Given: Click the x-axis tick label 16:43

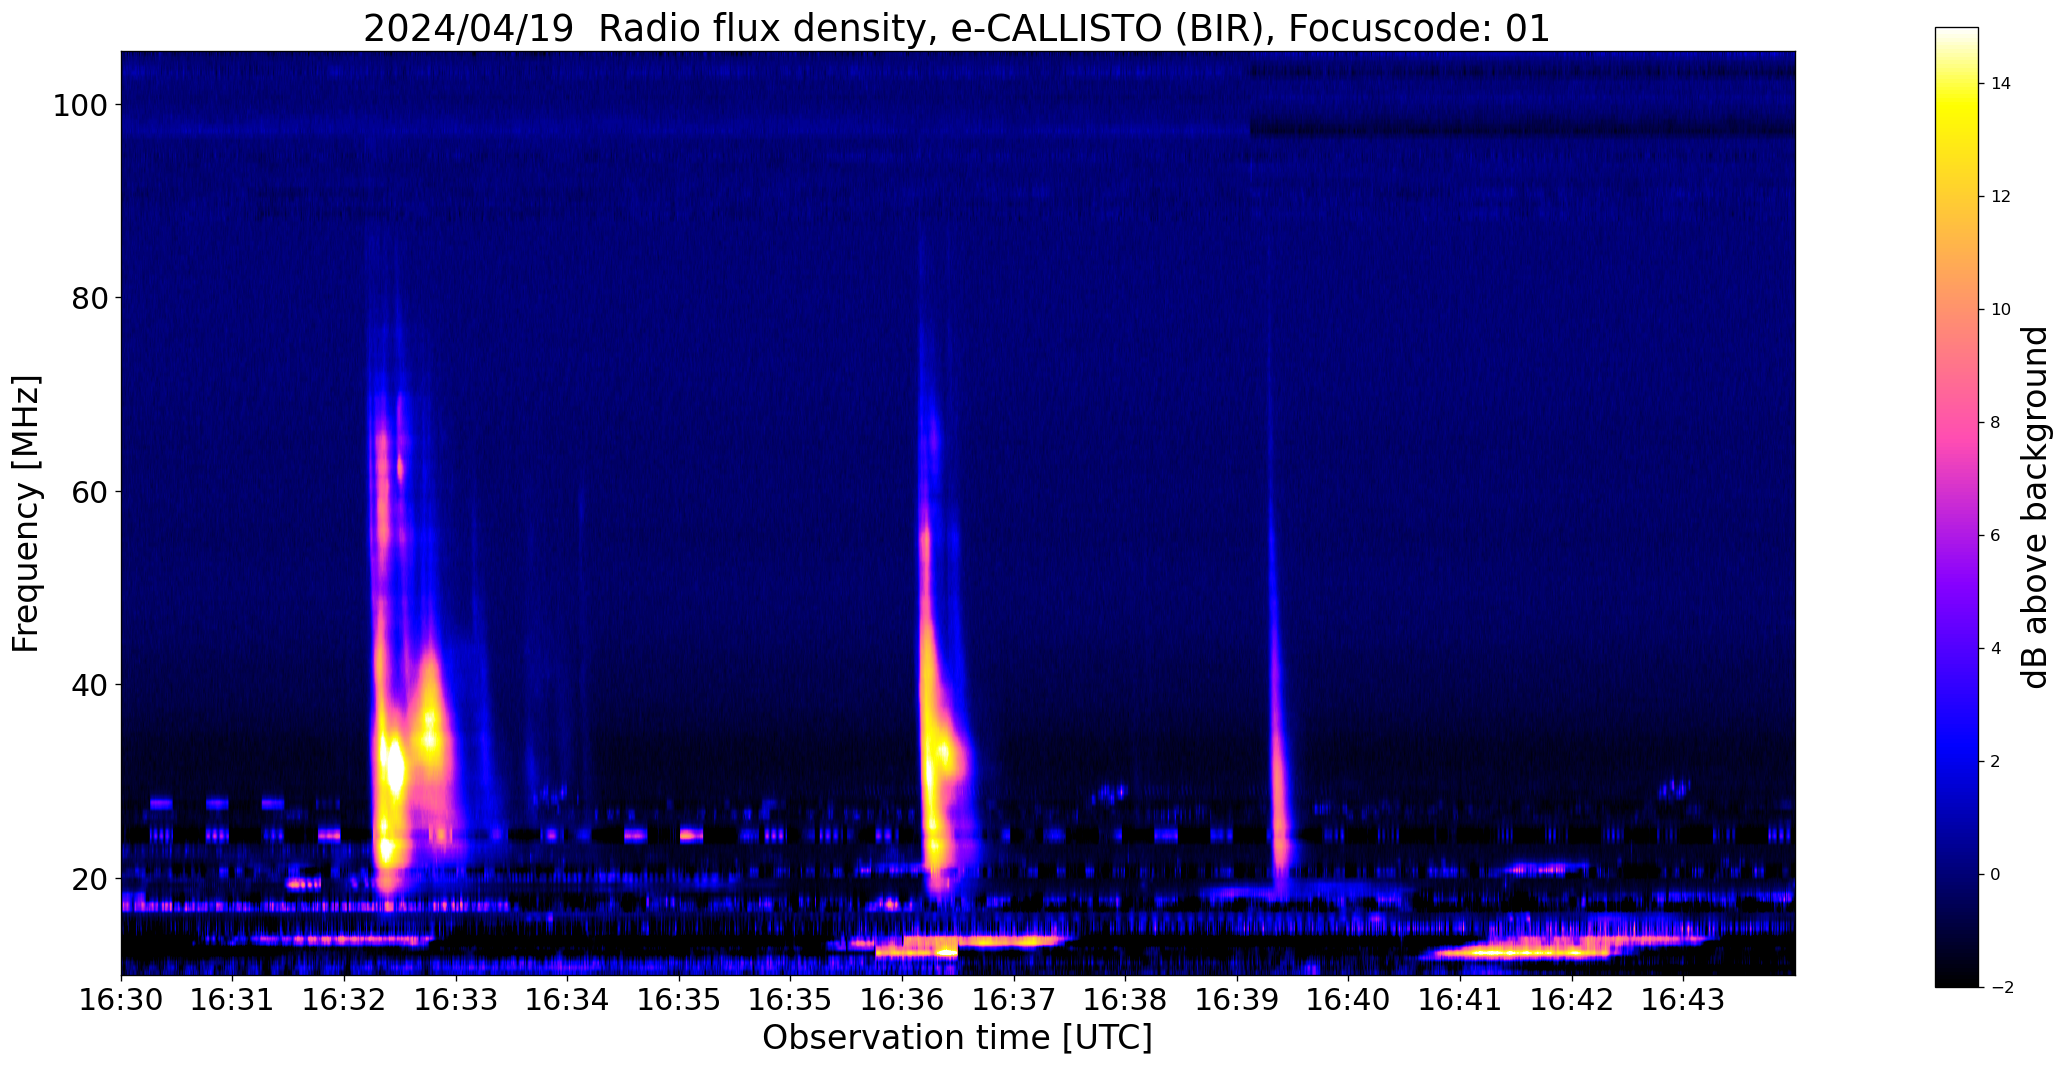Looking at the screenshot, I should pyautogui.click(x=1683, y=999).
